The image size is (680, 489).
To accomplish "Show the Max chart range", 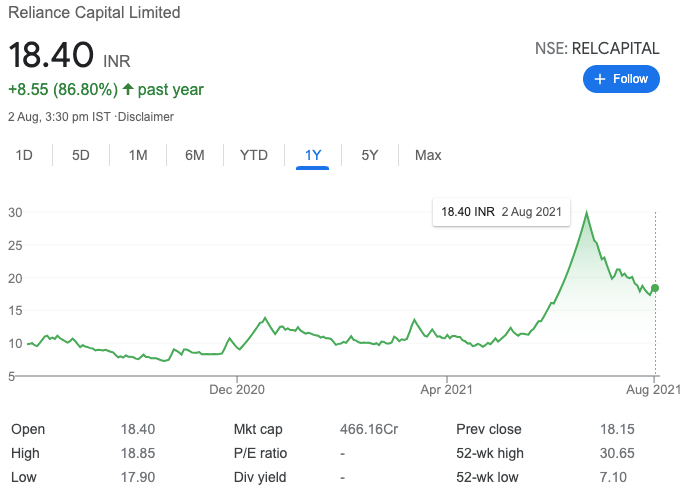I will (428, 155).
